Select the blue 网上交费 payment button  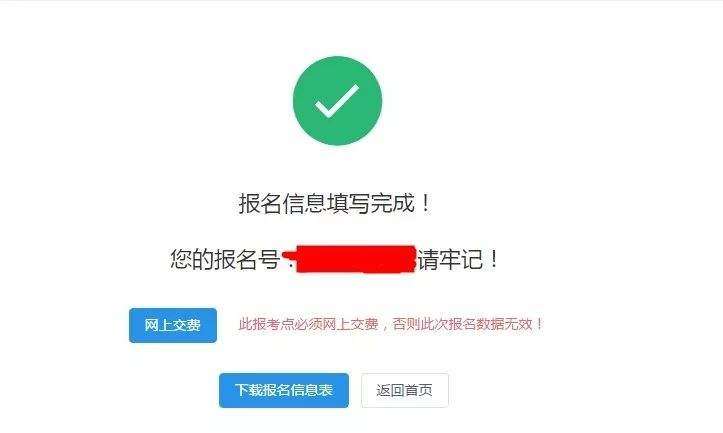pyautogui.click(x=173, y=326)
